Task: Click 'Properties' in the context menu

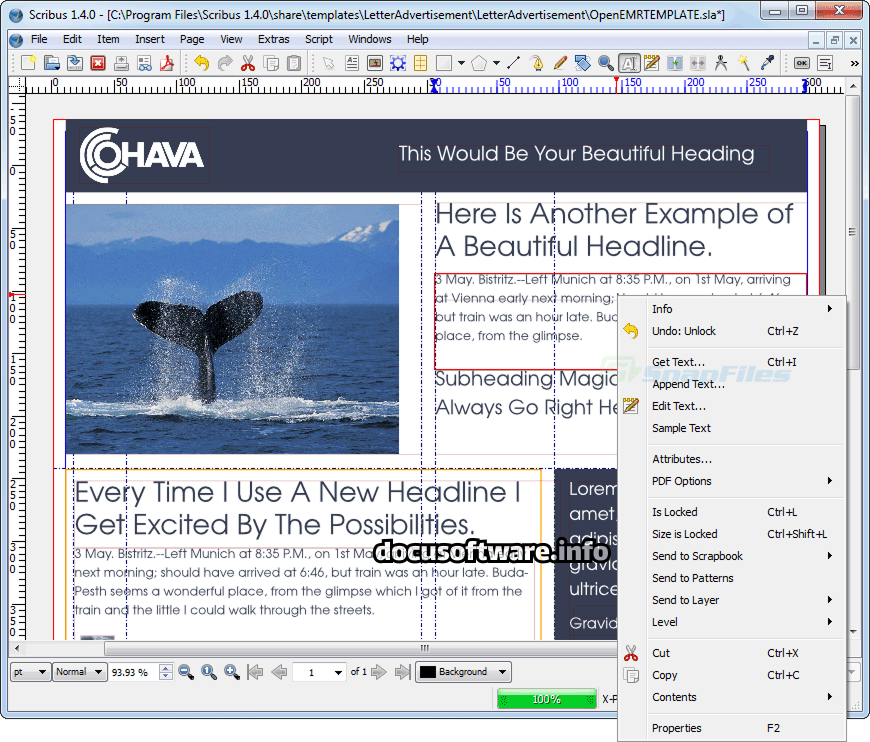Action: point(676,728)
